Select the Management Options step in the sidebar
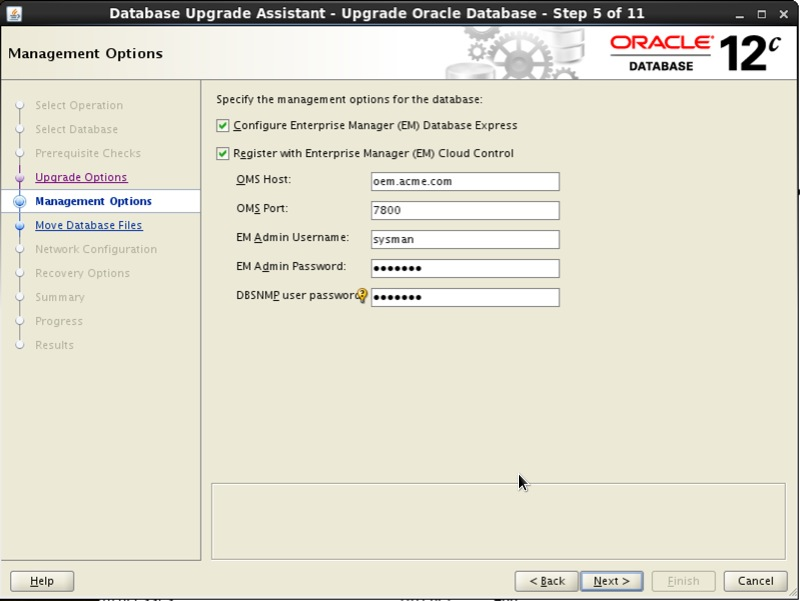This screenshot has width=800, height=601. click(x=93, y=201)
